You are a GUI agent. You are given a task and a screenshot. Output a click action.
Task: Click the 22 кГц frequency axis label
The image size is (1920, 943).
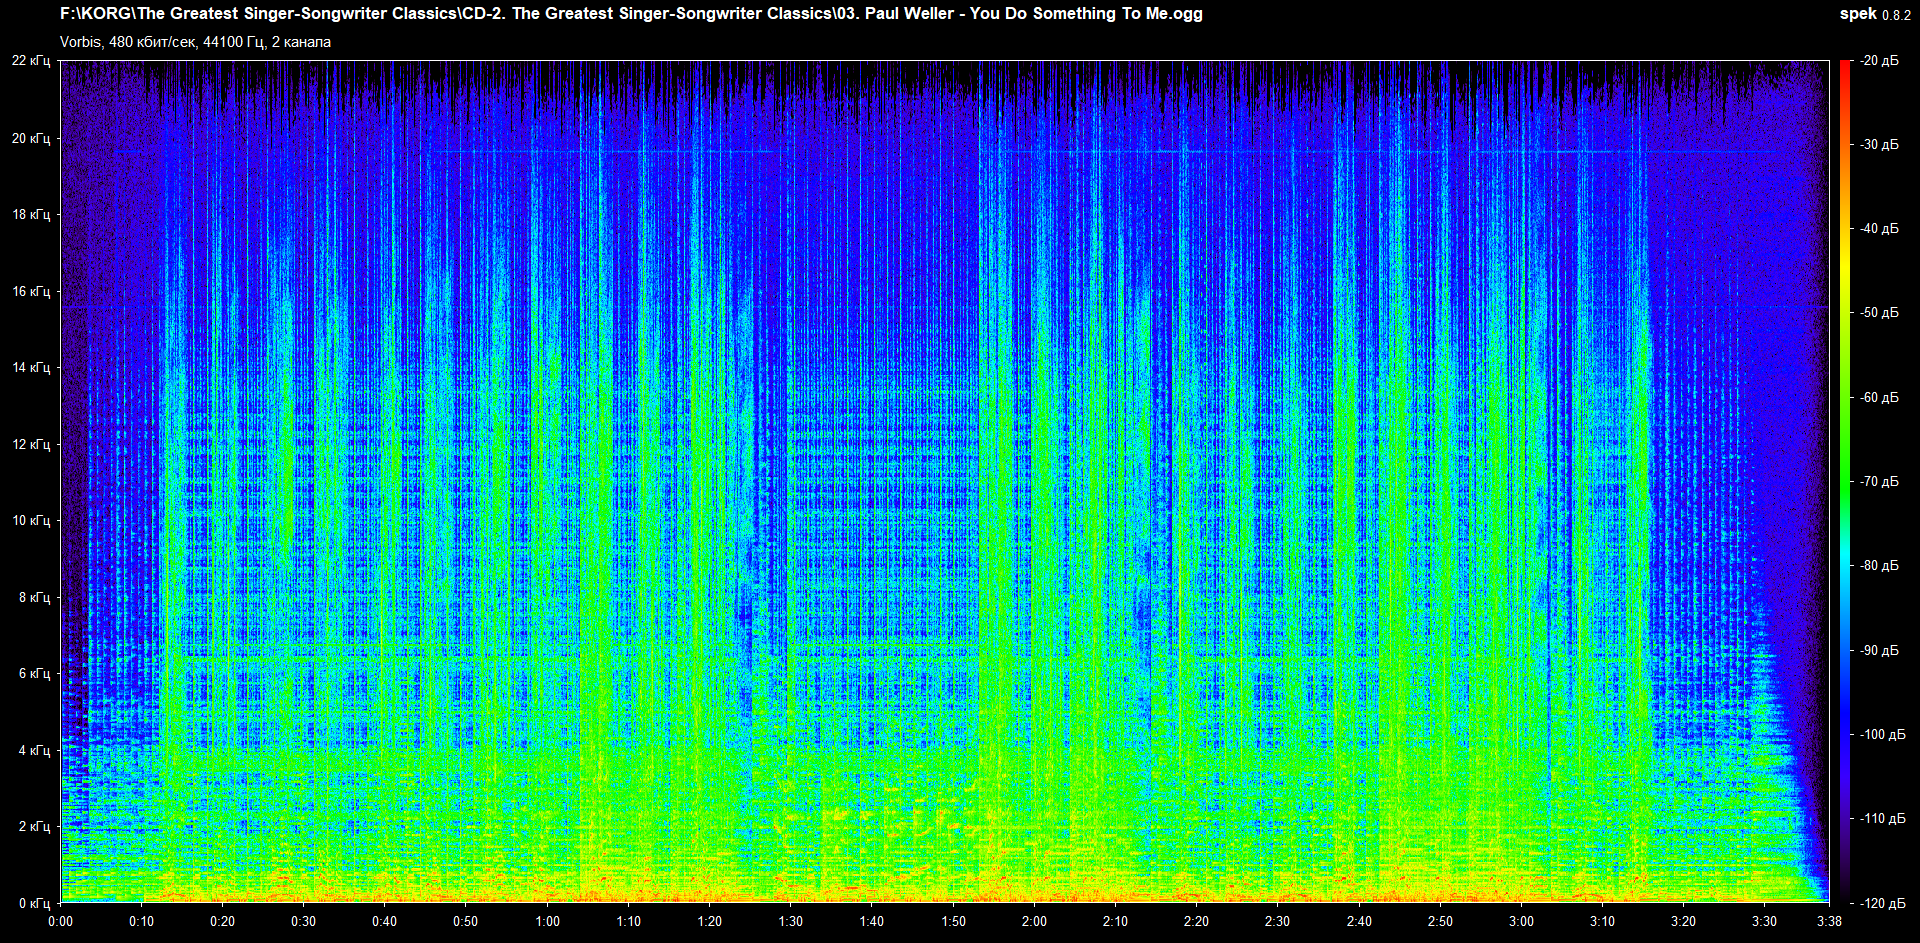point(31,61)
